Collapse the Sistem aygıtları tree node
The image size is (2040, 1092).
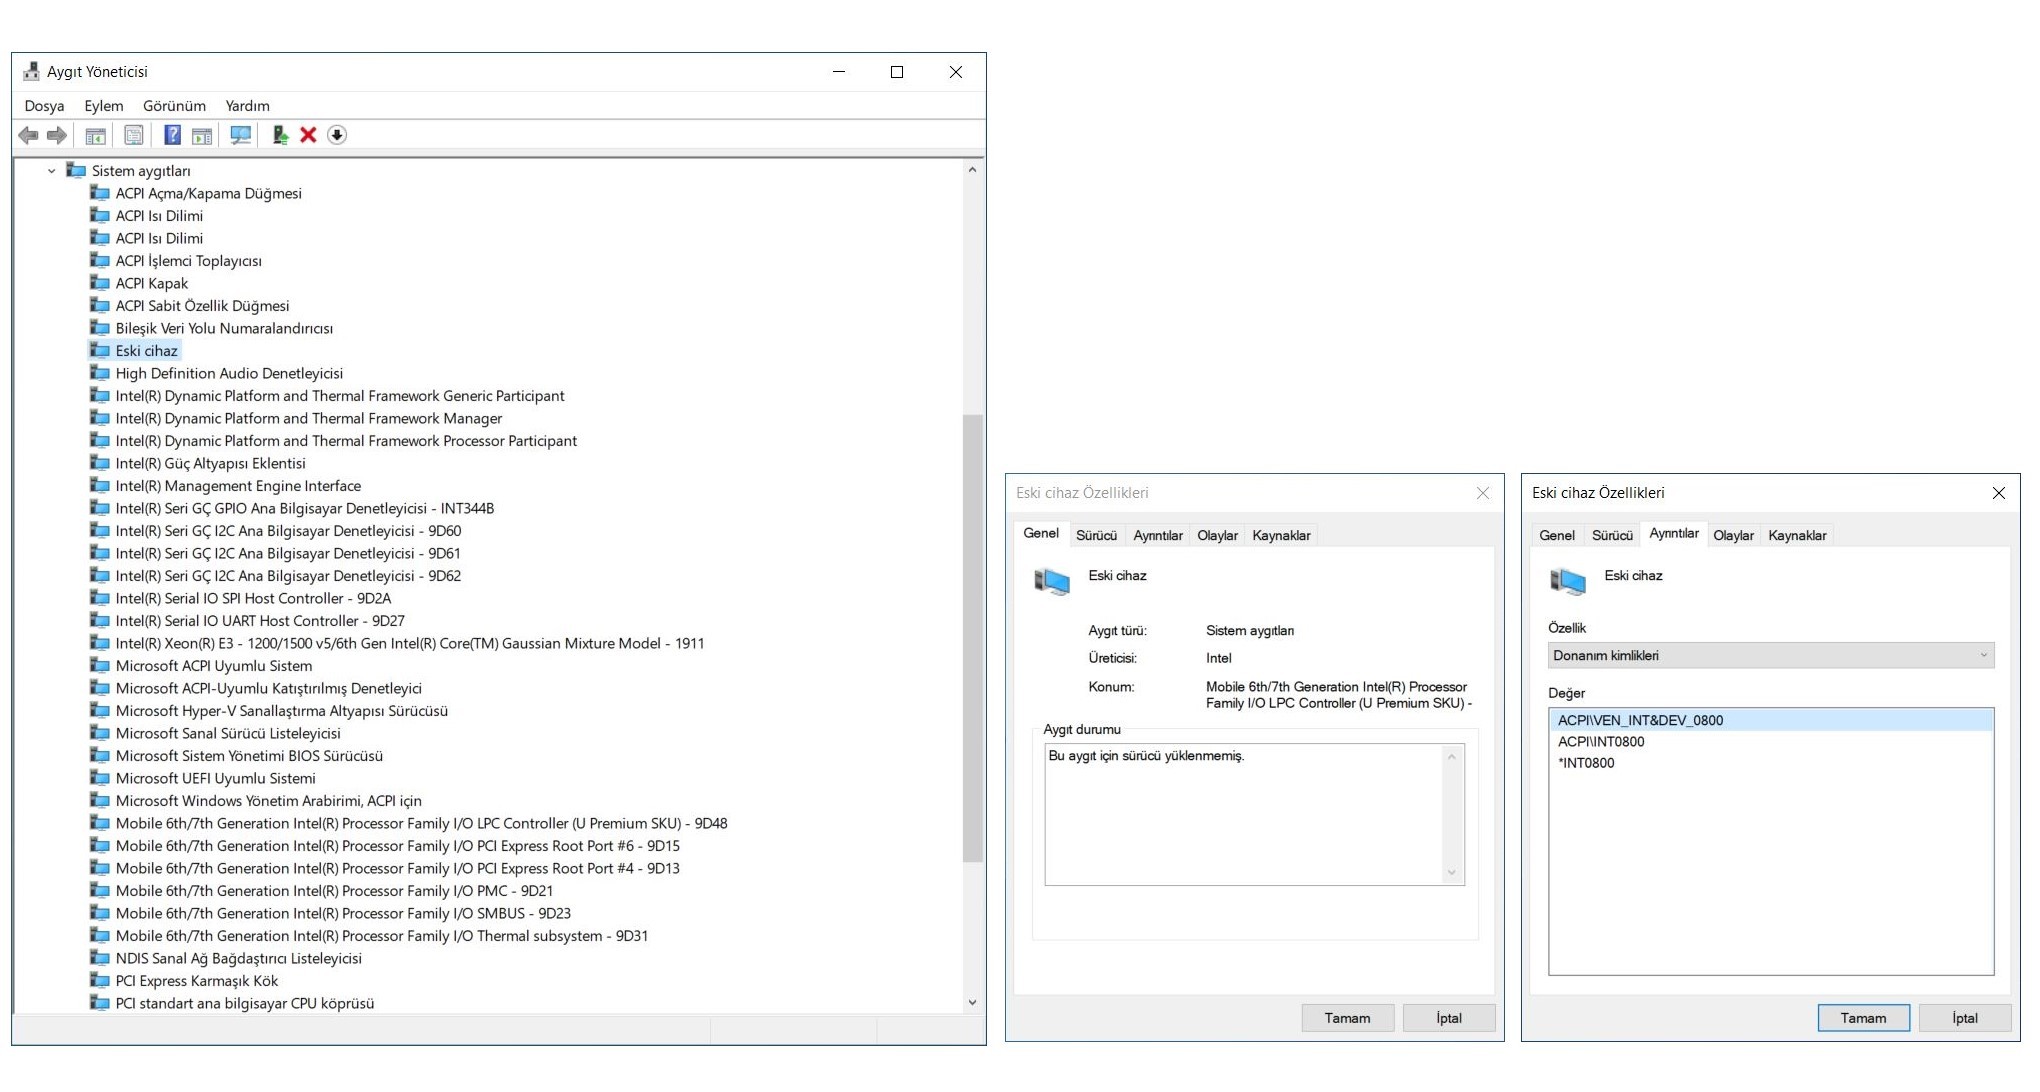coord(51,171)
